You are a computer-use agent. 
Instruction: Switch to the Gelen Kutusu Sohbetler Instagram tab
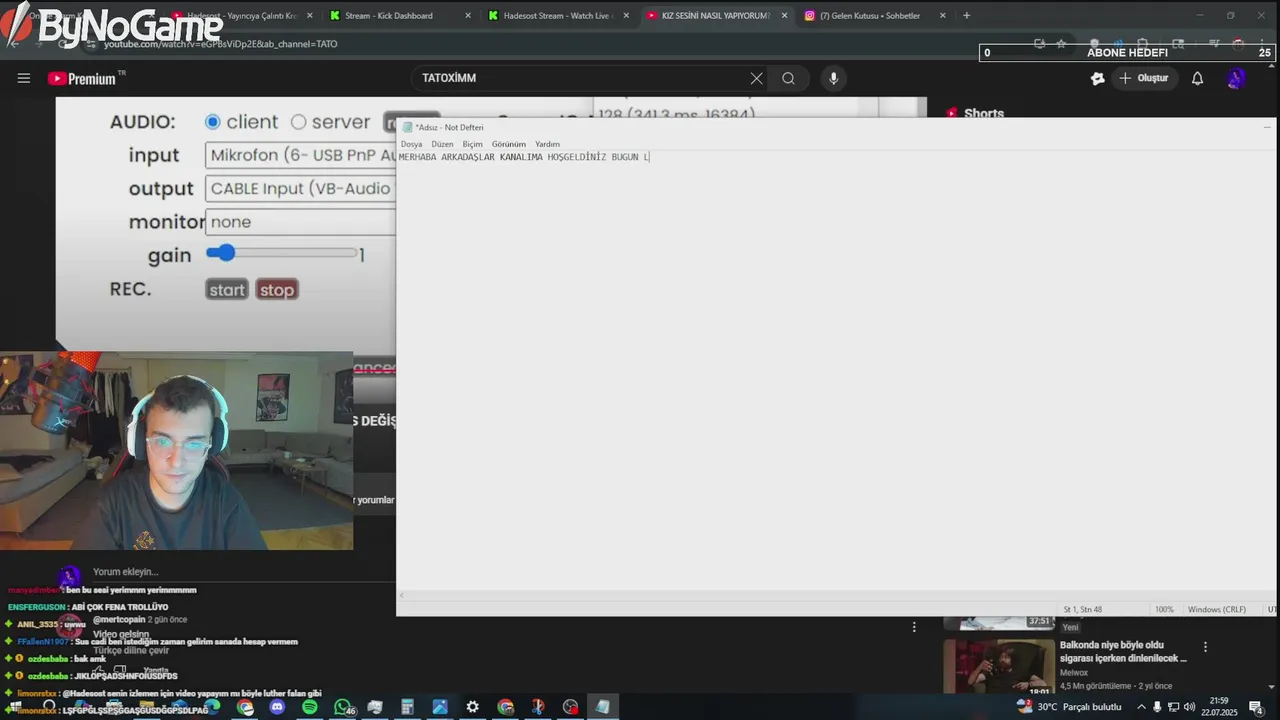[x=870, y=16]
